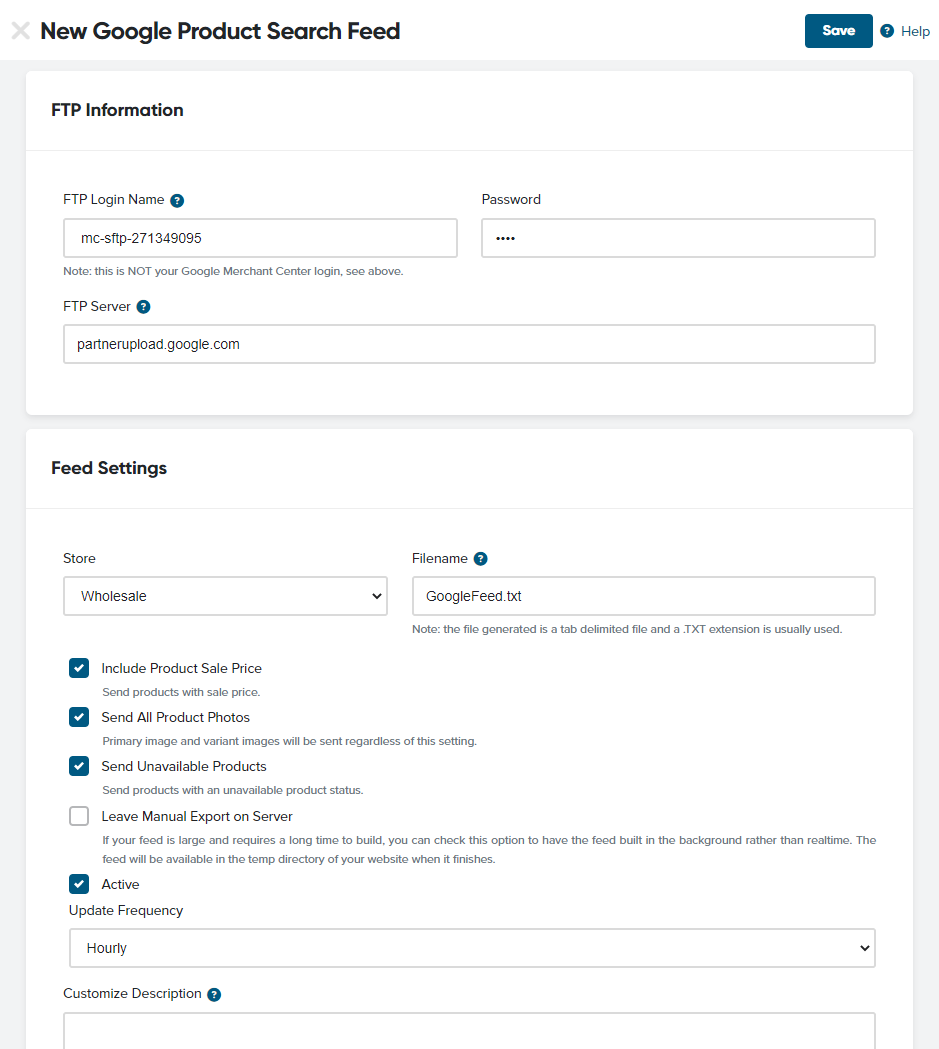Click the 'Primary image and variant images' hint
The height and width of the screenshot is (1049, 939).
click(290, 741)
